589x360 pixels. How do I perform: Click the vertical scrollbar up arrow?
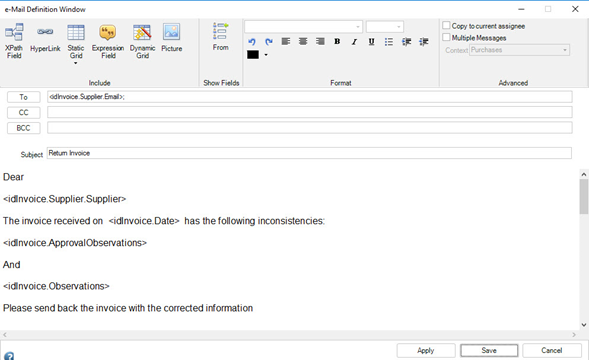tap(583, 174)
